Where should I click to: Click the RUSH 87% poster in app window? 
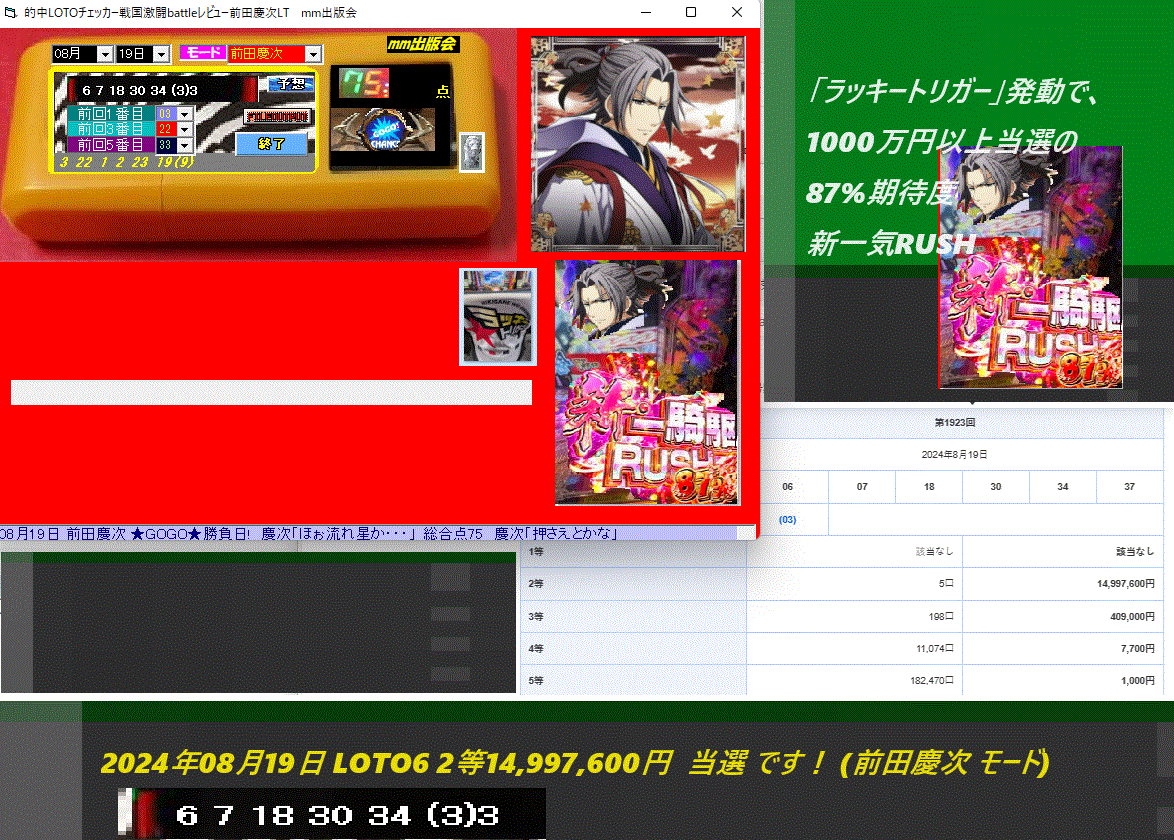[648, 383]
